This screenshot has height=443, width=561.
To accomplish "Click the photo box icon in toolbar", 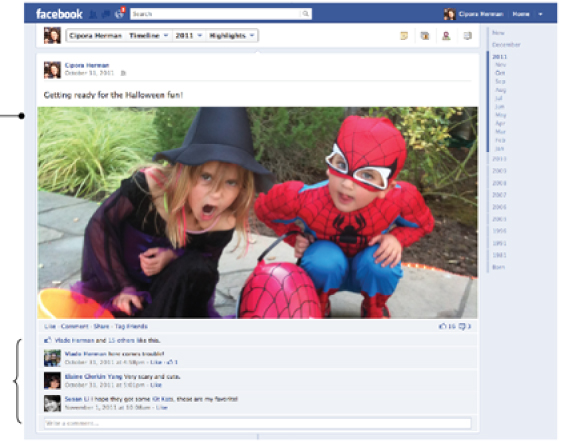I will tap(425, 36).
